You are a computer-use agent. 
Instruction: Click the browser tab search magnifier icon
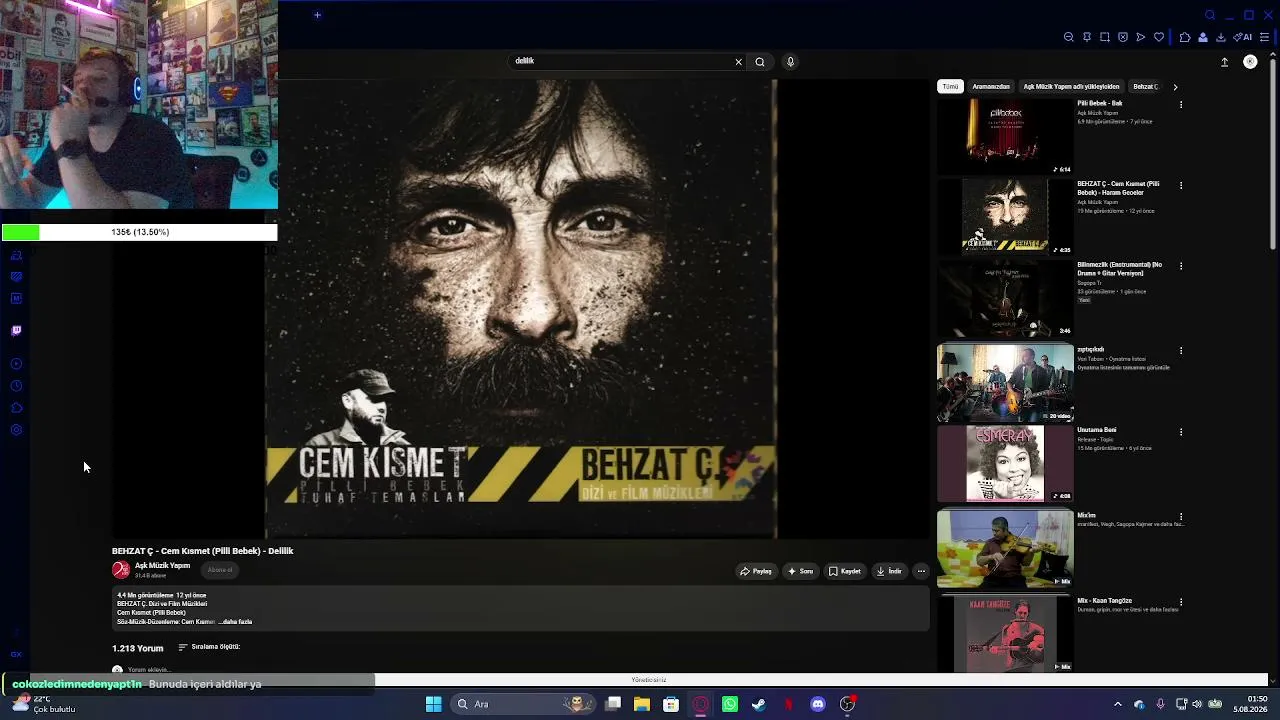point(1210,15)
